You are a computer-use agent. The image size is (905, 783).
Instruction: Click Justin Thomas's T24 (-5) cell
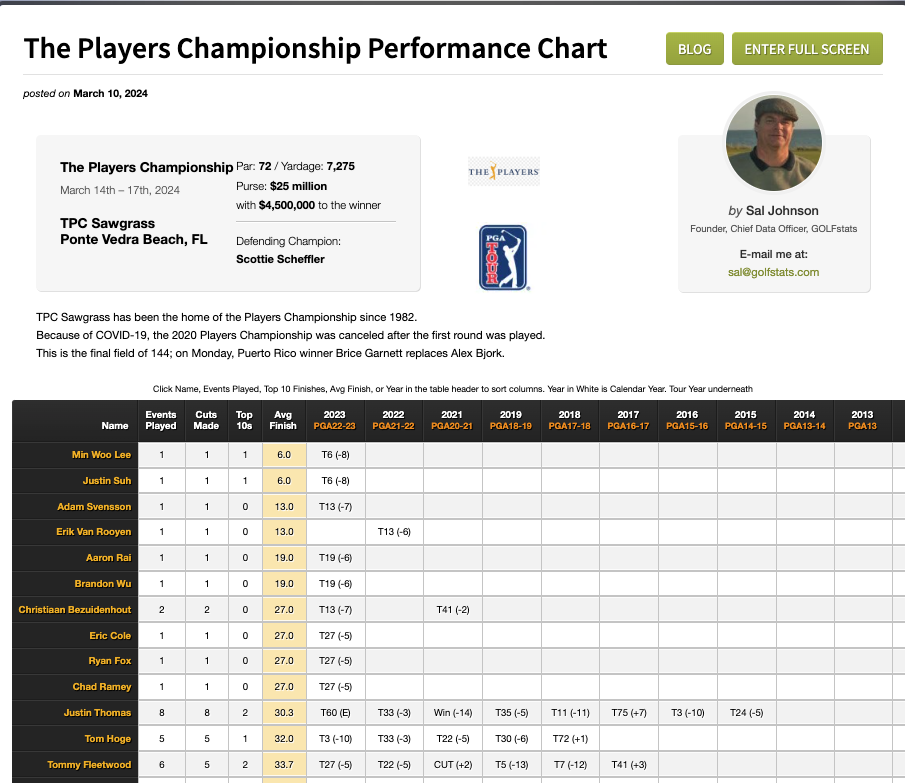point(746,713)
